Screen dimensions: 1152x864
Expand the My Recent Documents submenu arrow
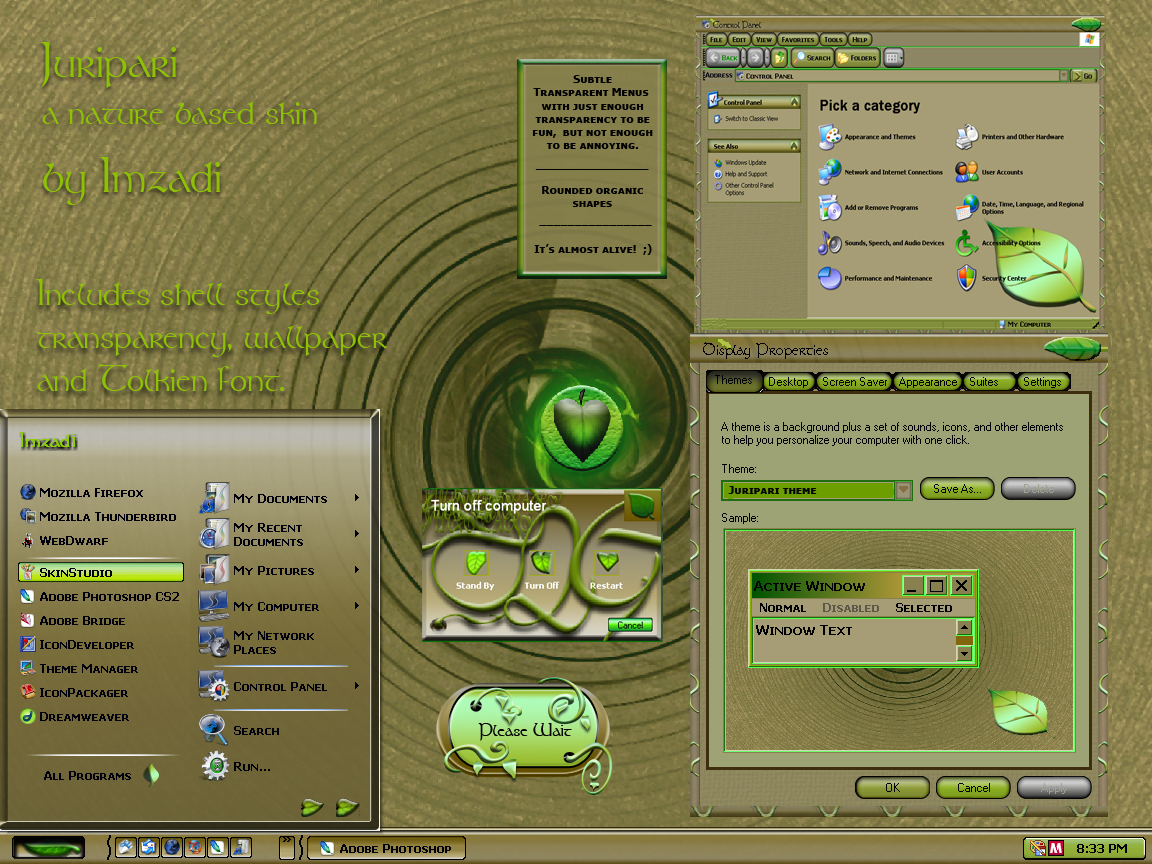click(357, 533)
